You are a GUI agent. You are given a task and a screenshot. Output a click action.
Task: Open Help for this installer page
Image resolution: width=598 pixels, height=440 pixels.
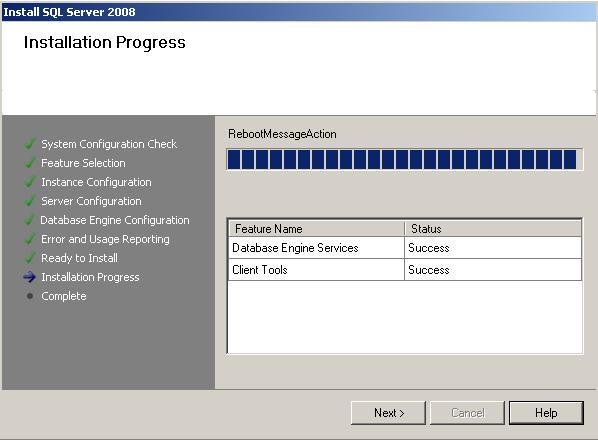[546, 413]
